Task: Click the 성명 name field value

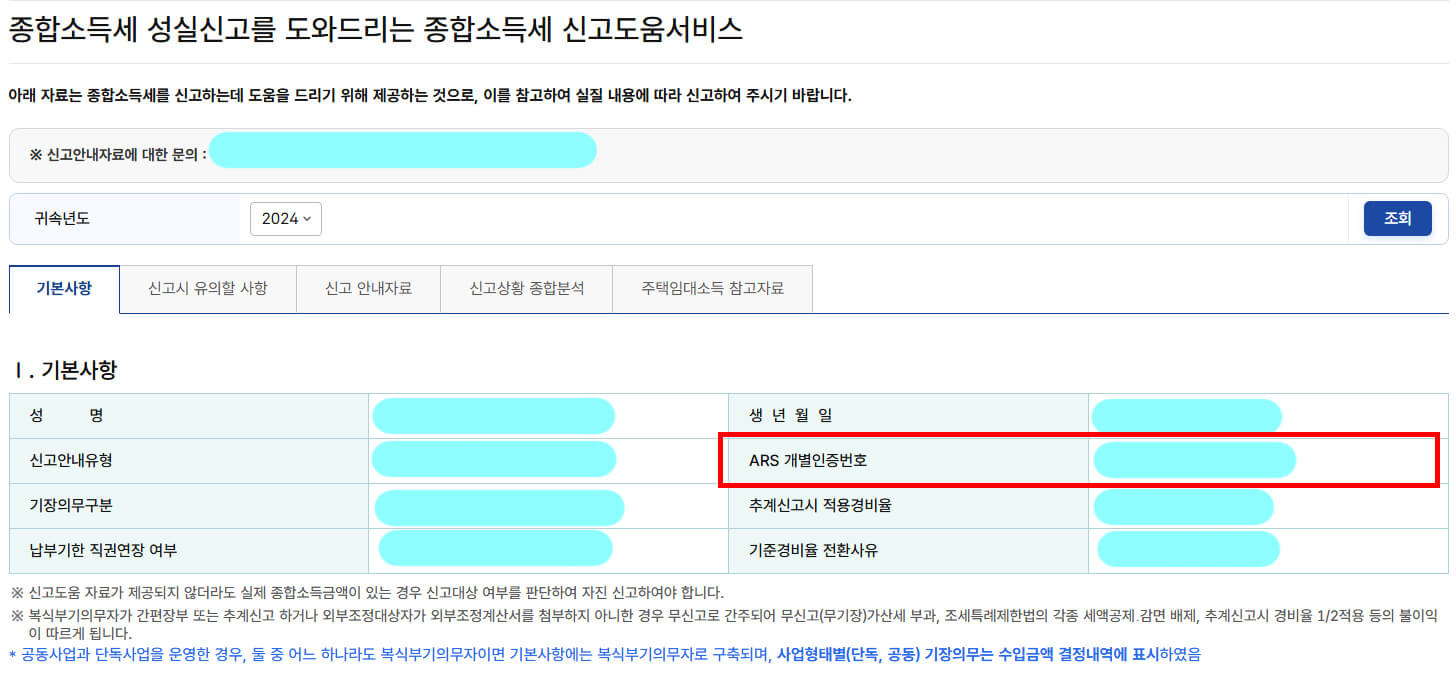Action: click(x=494, y=415)
